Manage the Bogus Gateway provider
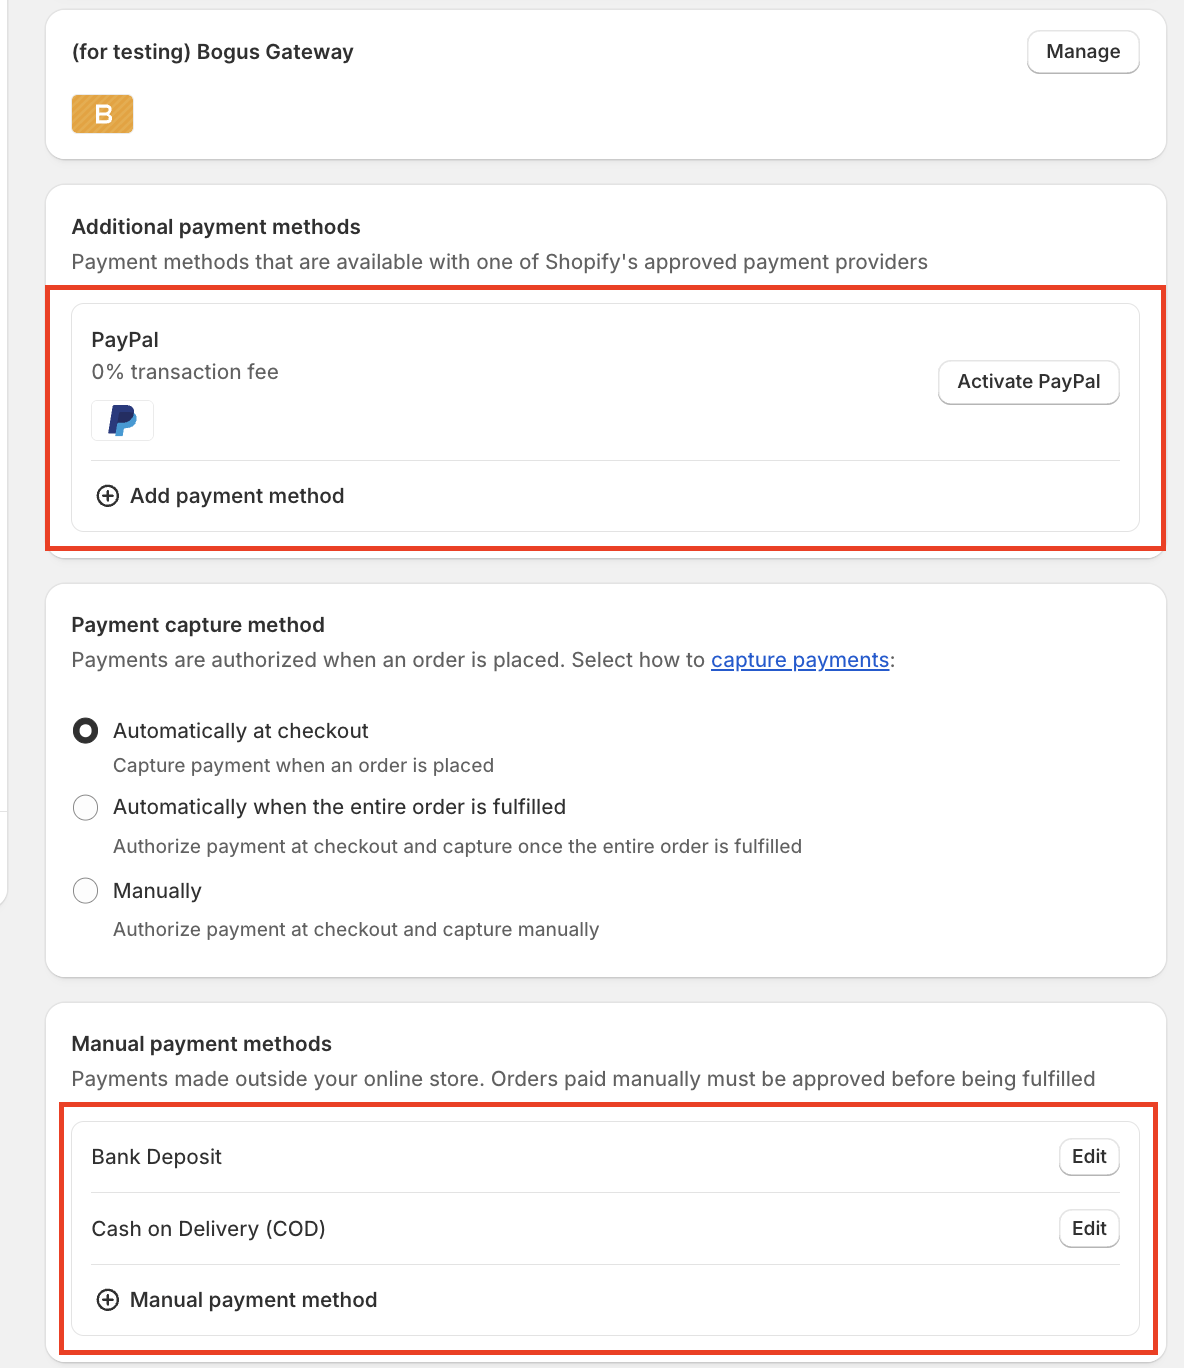 1082,51
